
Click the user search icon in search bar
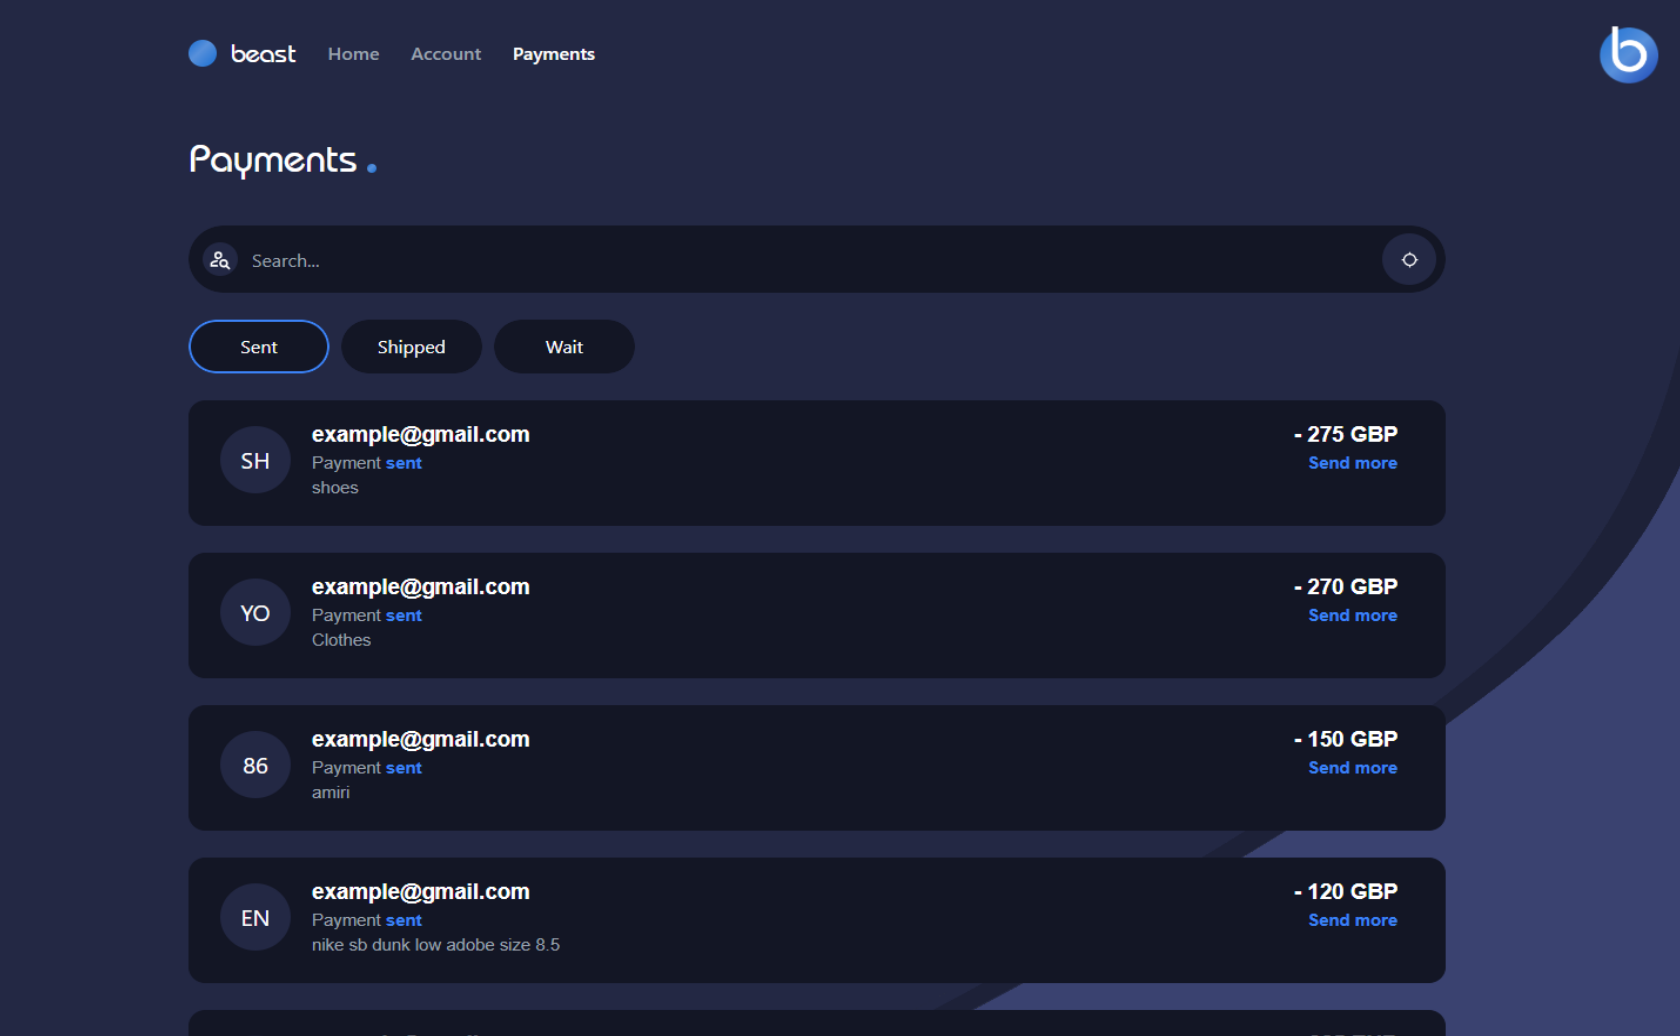[220, 260]
